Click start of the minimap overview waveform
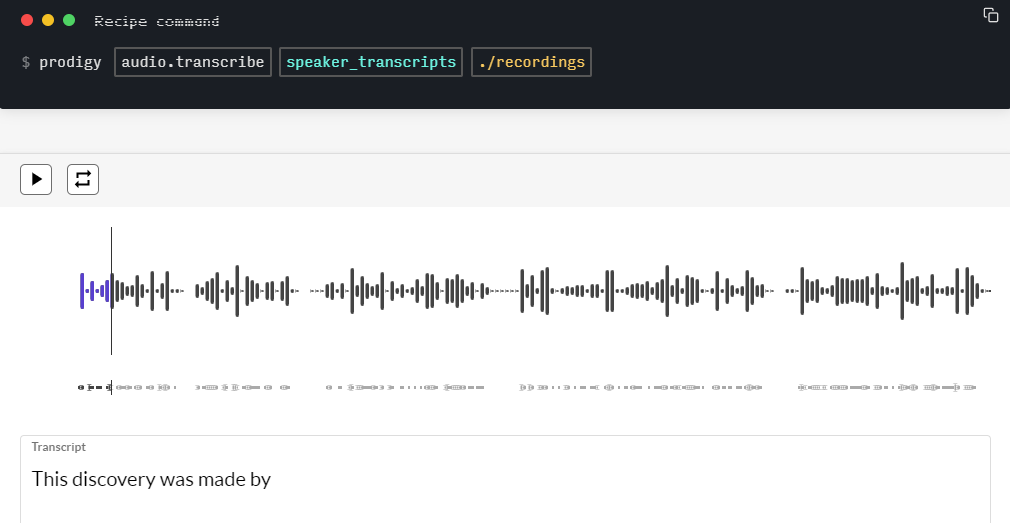This screenshot has width=1010, height=523. click(81, 387)
